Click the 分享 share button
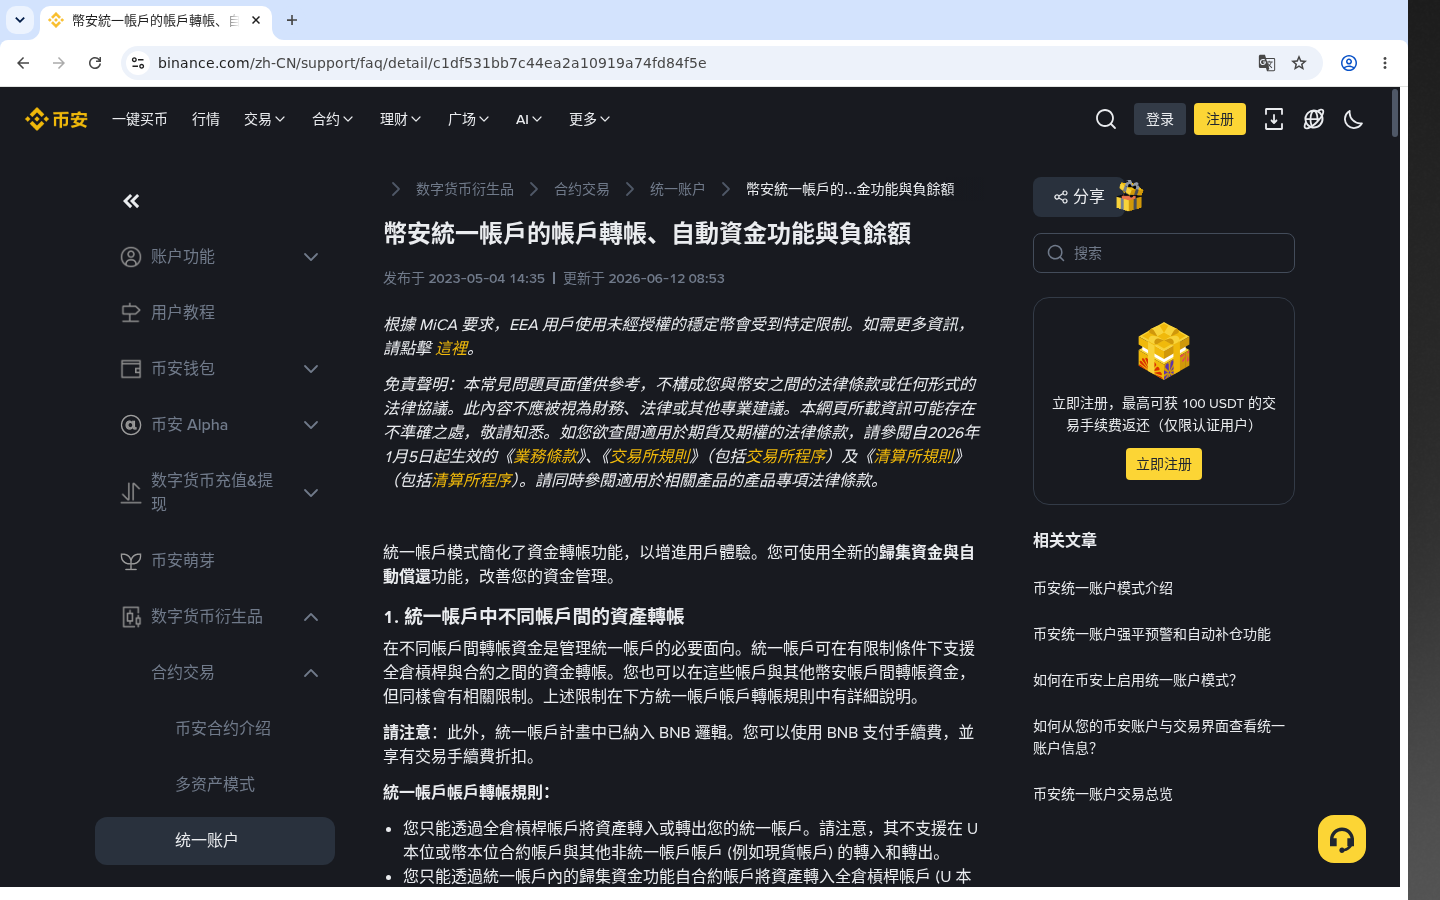Viewport: 1440px width, 900px height. [1078, 197]
